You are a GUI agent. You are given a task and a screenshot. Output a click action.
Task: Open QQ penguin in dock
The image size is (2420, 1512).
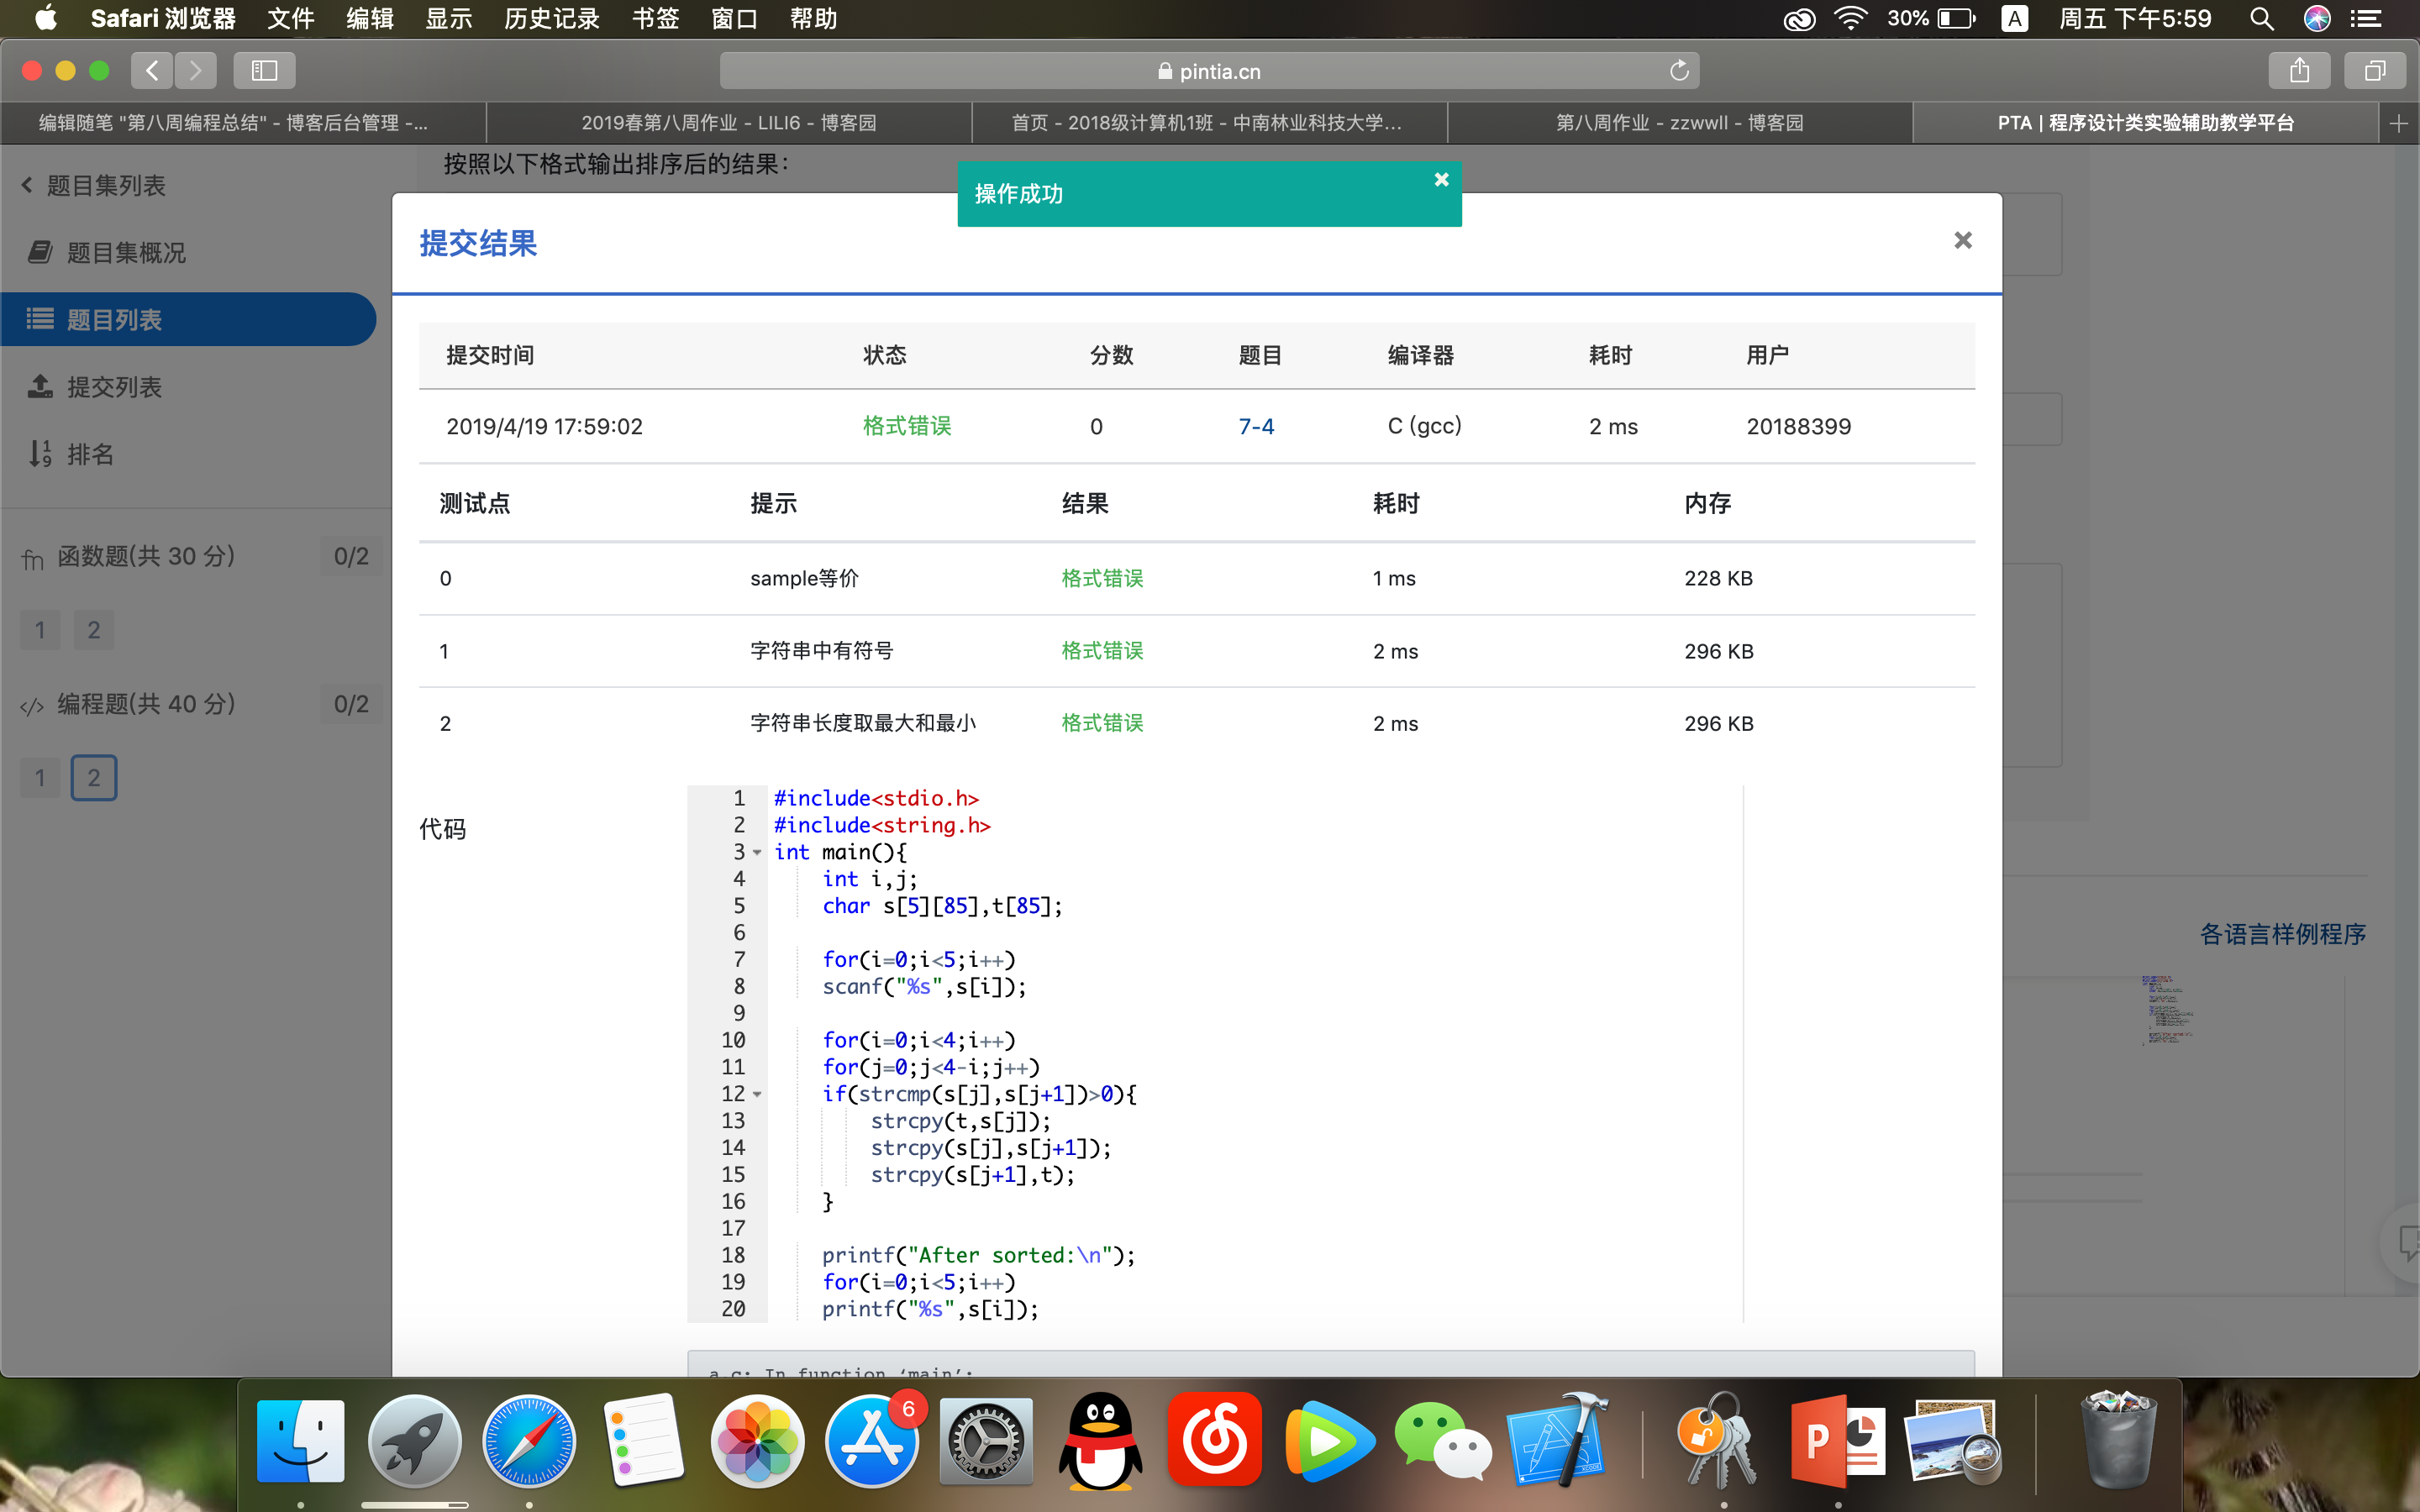coord(1100,1440)
